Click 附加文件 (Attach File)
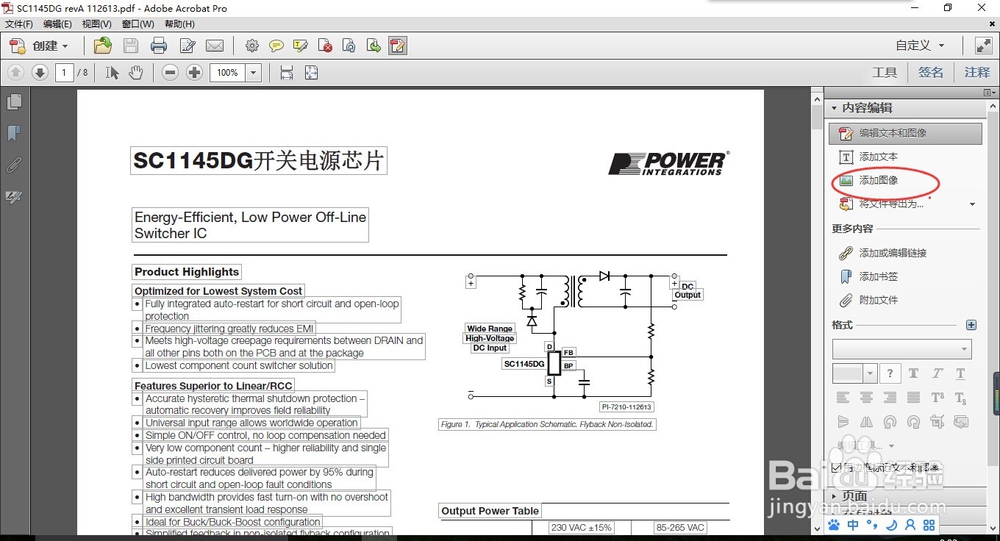The image size is (1000, 541). pos(878,300)
